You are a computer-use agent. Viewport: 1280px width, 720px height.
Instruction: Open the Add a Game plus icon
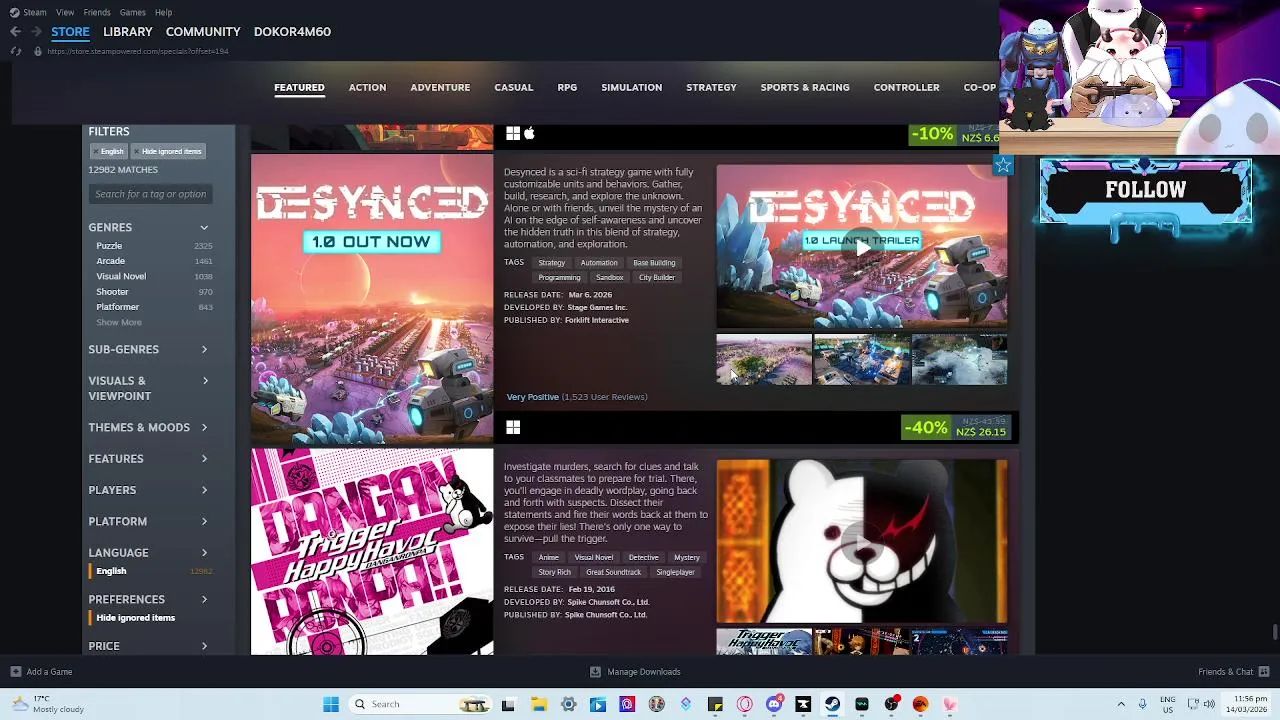click(16, 672)
